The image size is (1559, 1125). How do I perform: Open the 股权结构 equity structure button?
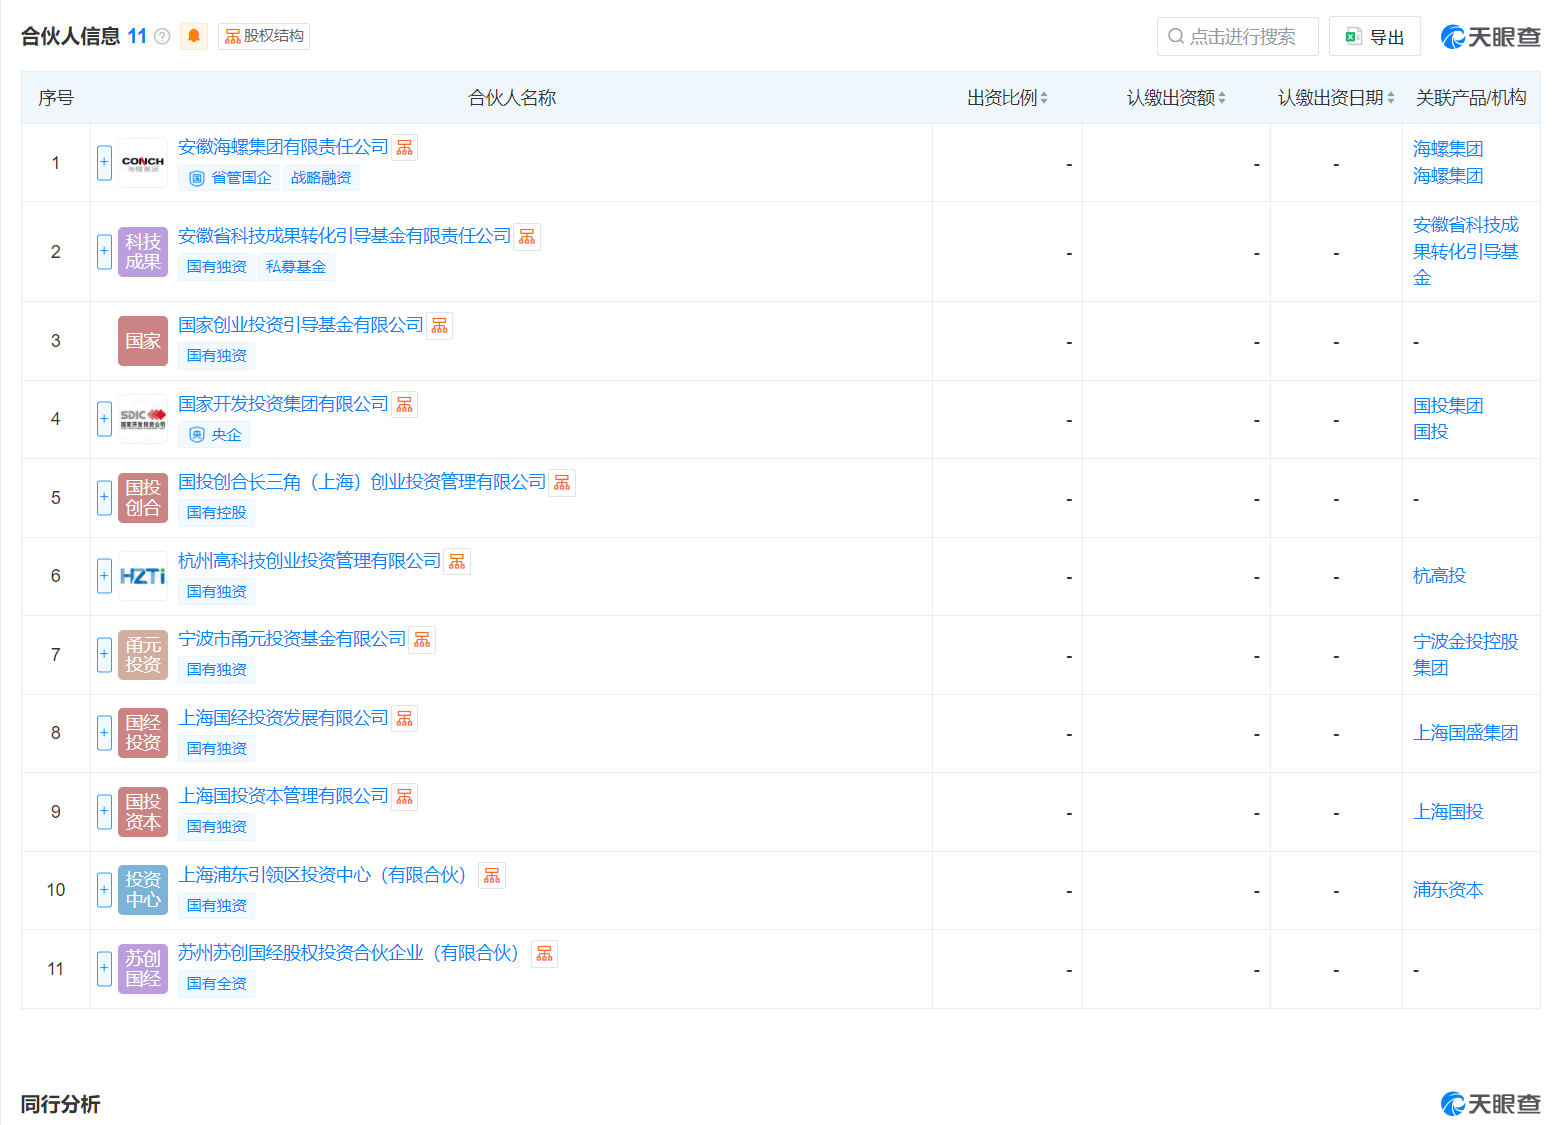pyautogui.click(x=264, y=37)
